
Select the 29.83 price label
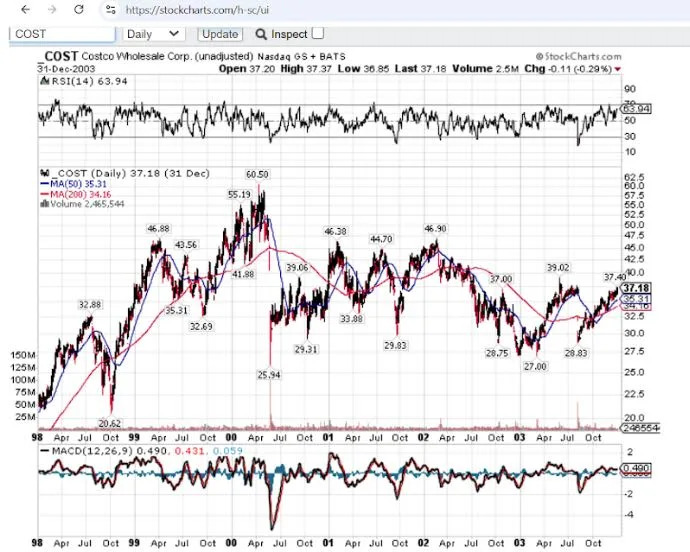point(395,346)
